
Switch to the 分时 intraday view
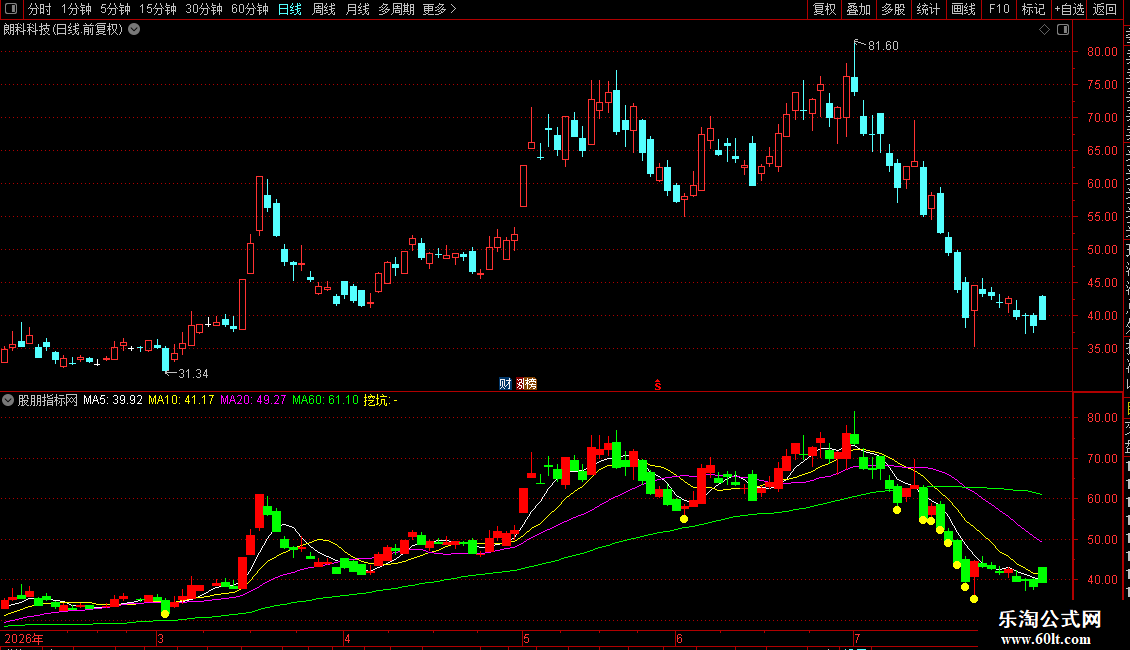click(40, 9)
